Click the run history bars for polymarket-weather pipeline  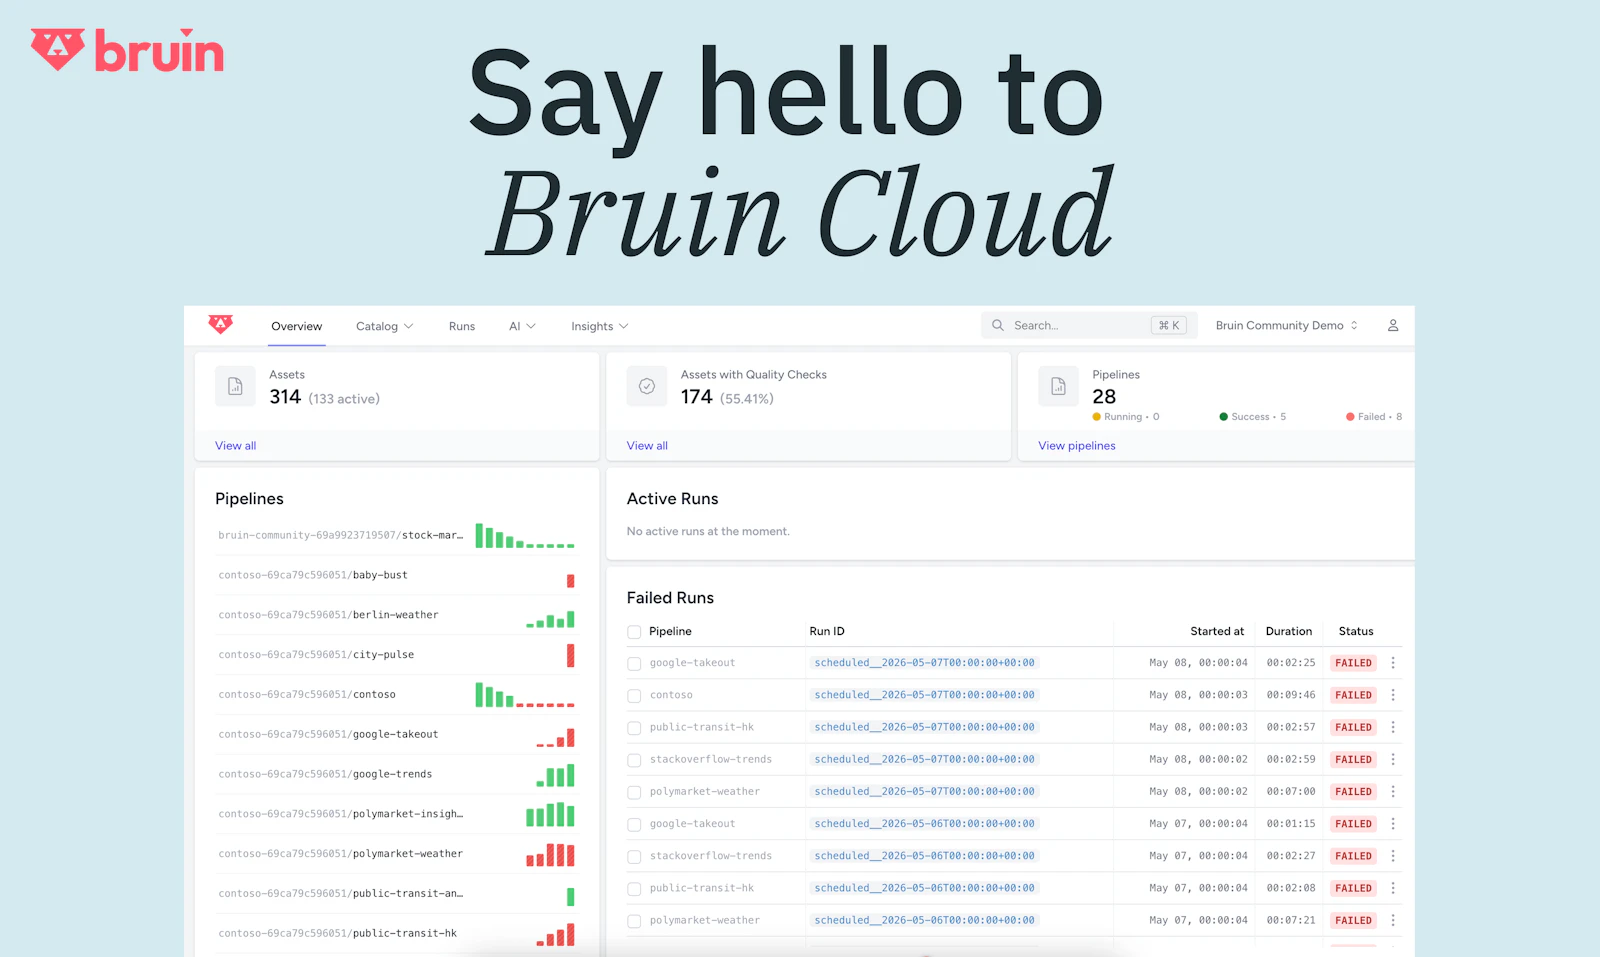click(551, 855)
